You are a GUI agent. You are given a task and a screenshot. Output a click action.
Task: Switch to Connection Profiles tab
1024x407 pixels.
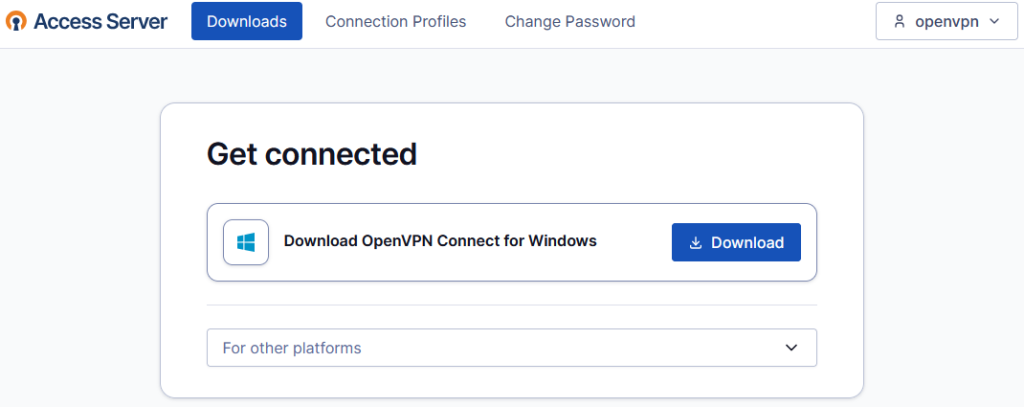click(396, 22)
